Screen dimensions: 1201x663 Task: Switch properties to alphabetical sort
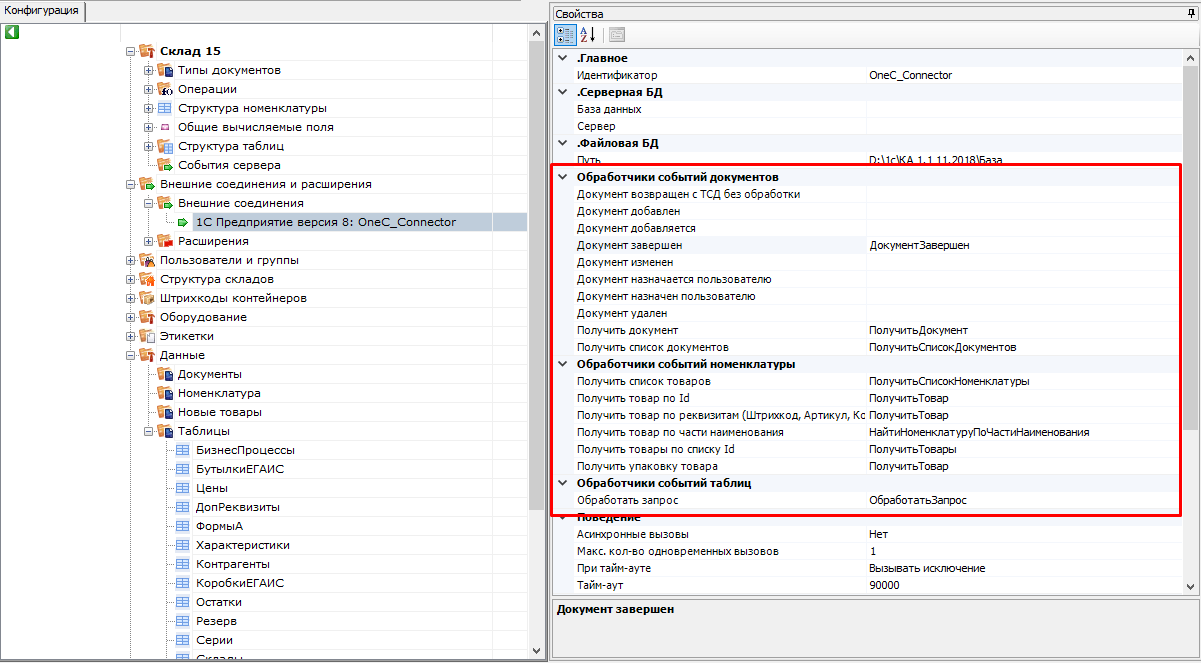pos(588,34)
